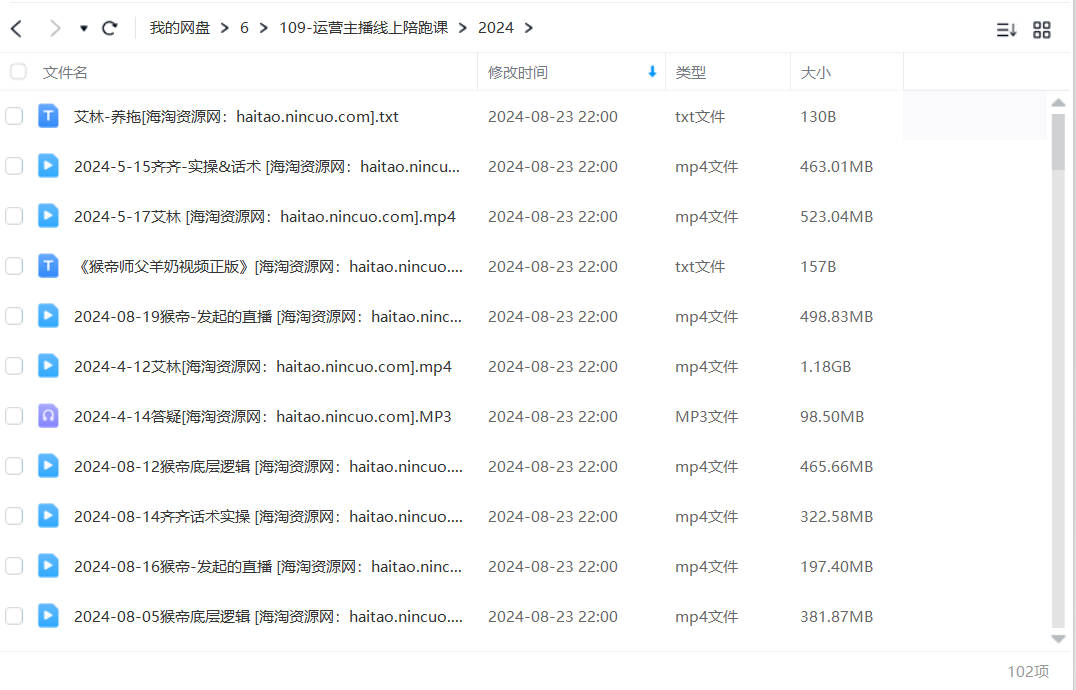Expand chevron after 2024 breadcrumb
Viewport: 1076px width, 690px height.
528,28
